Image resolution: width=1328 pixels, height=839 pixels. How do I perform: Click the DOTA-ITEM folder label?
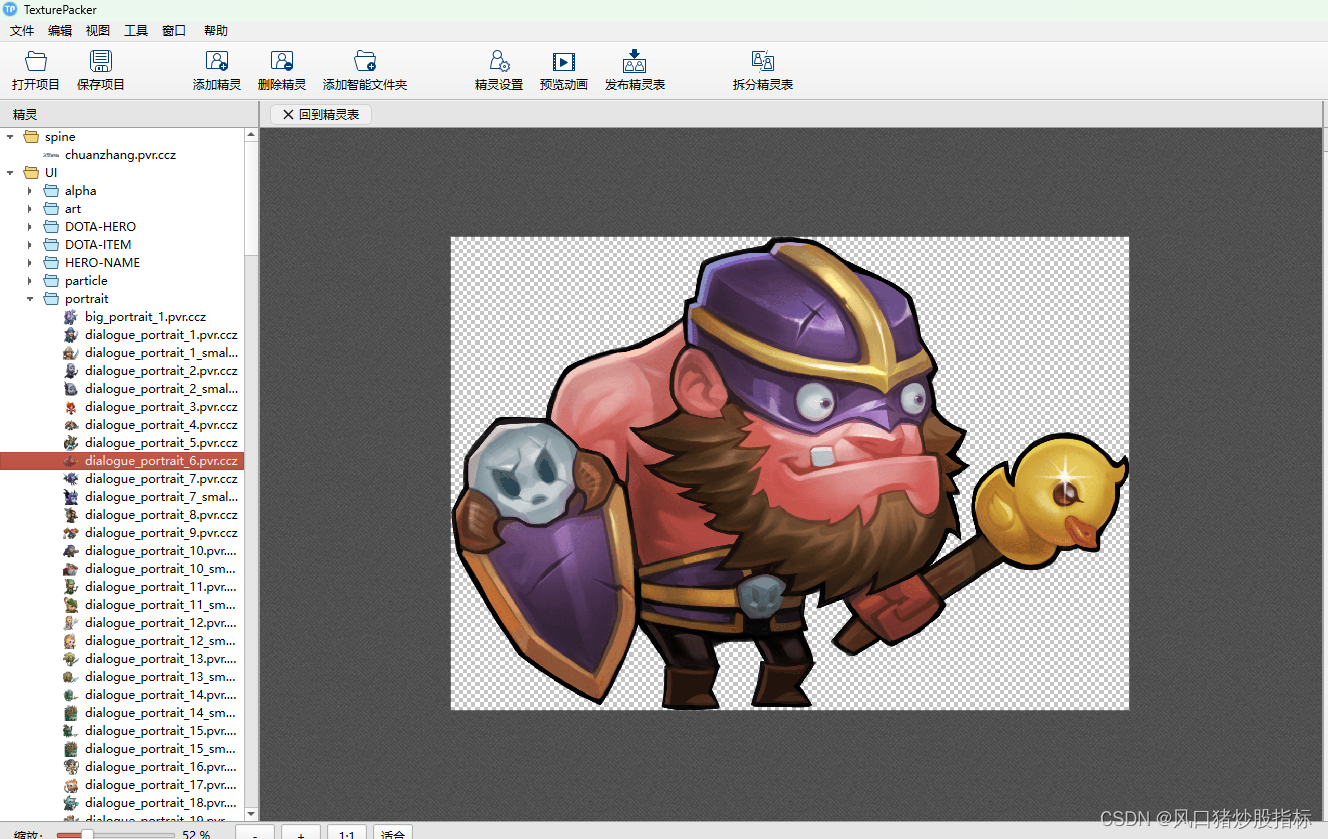coord(98,245)
